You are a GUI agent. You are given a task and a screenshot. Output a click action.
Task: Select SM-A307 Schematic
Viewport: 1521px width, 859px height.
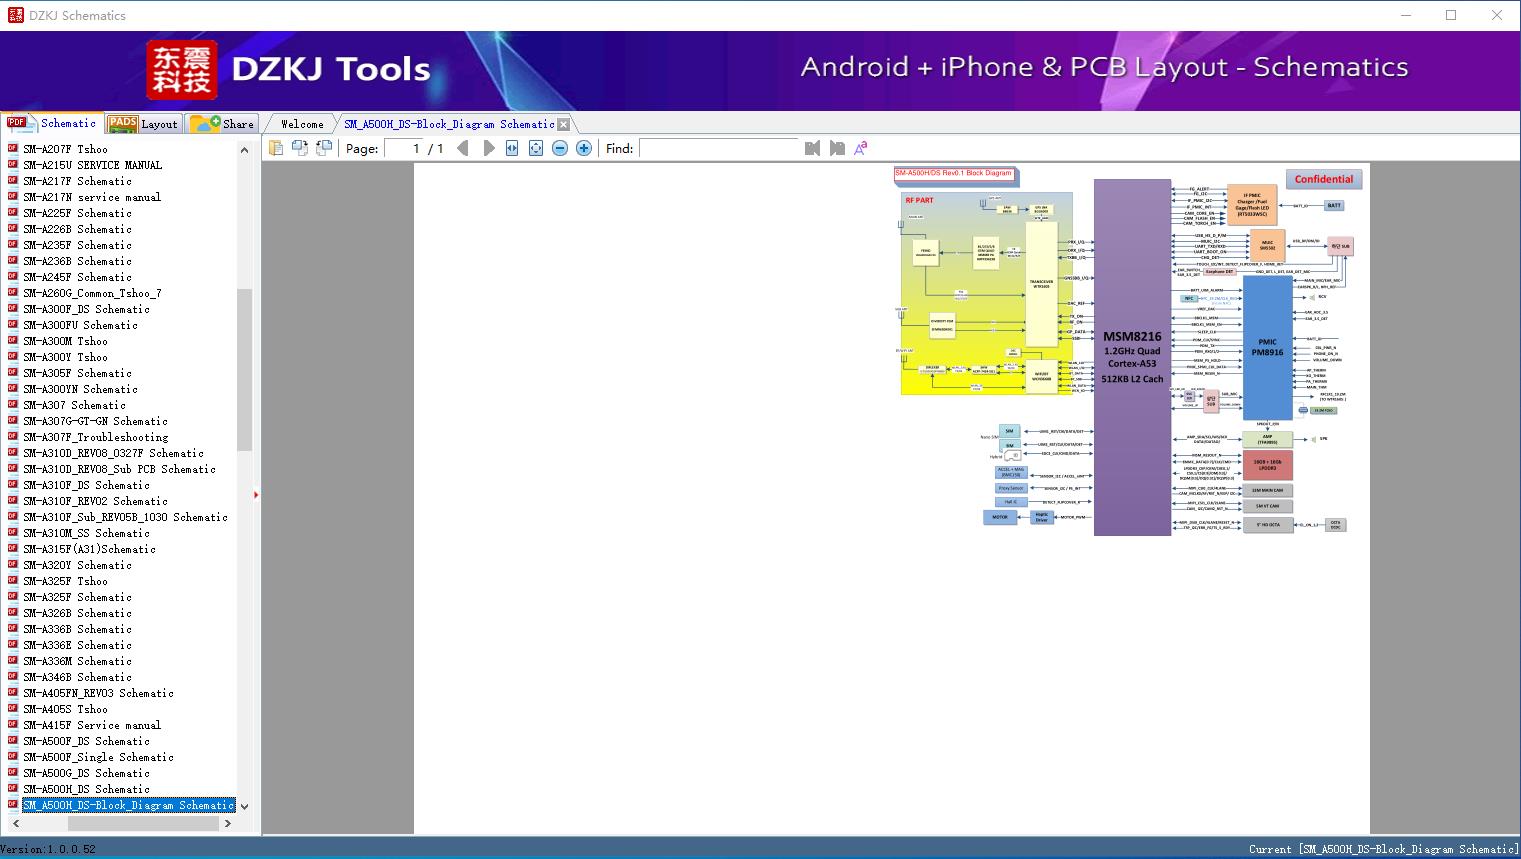(x=74, y=405)
